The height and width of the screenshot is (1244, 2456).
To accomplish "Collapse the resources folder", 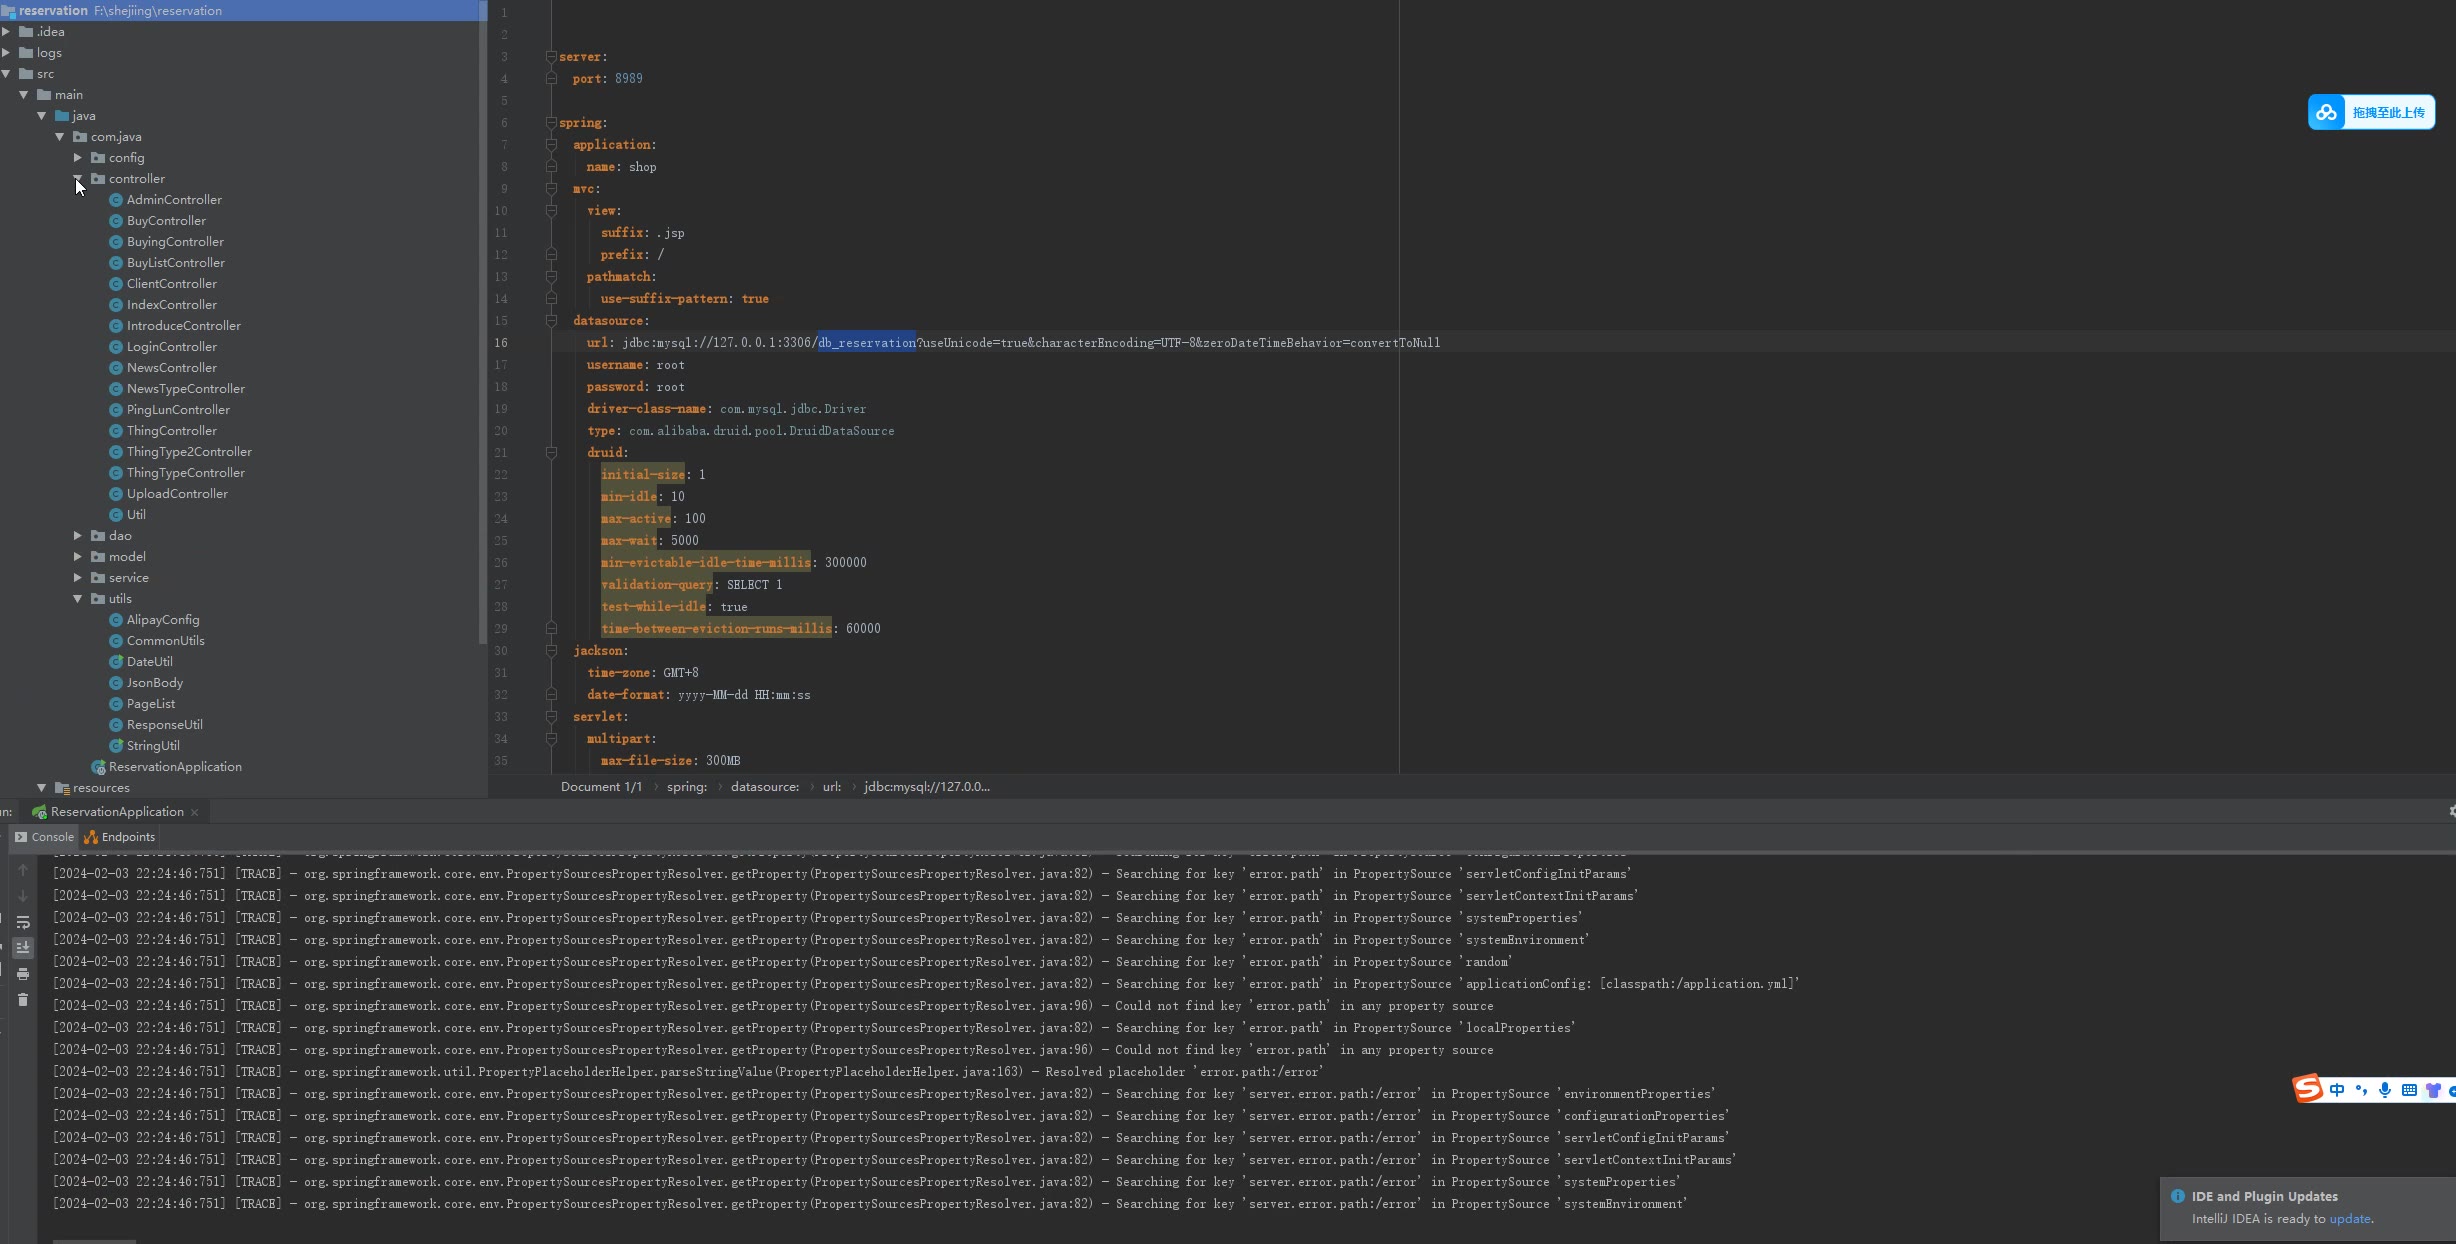I will pyautogui.click(x=41, y=787).
